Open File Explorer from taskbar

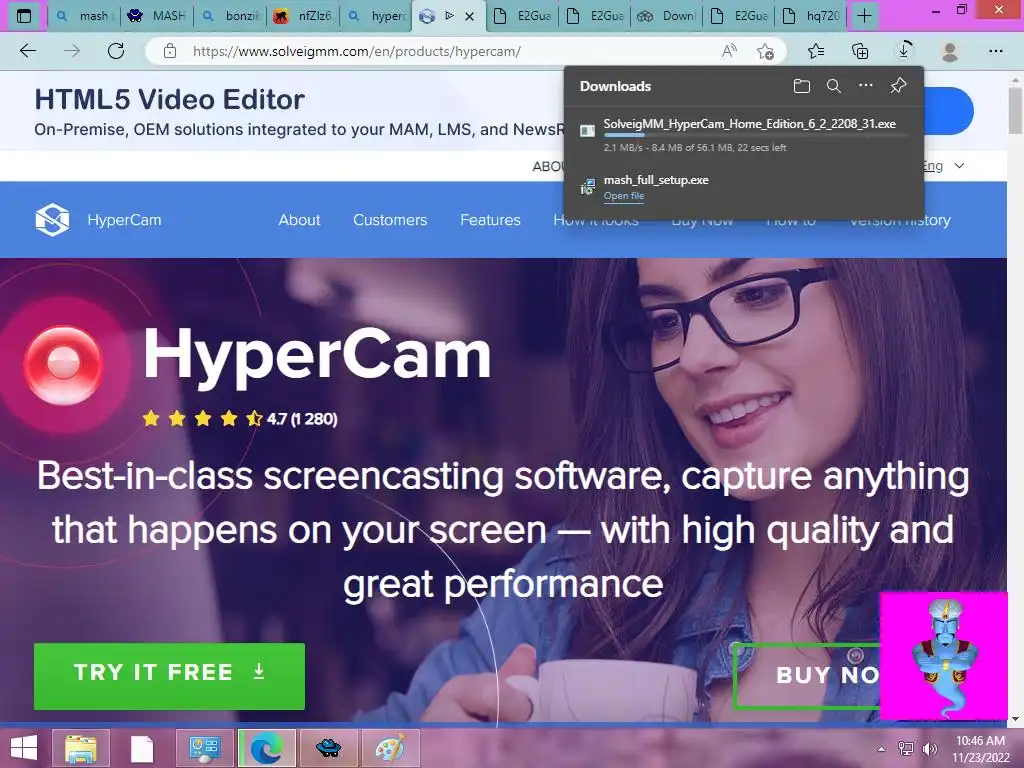(x=82, y=748)
